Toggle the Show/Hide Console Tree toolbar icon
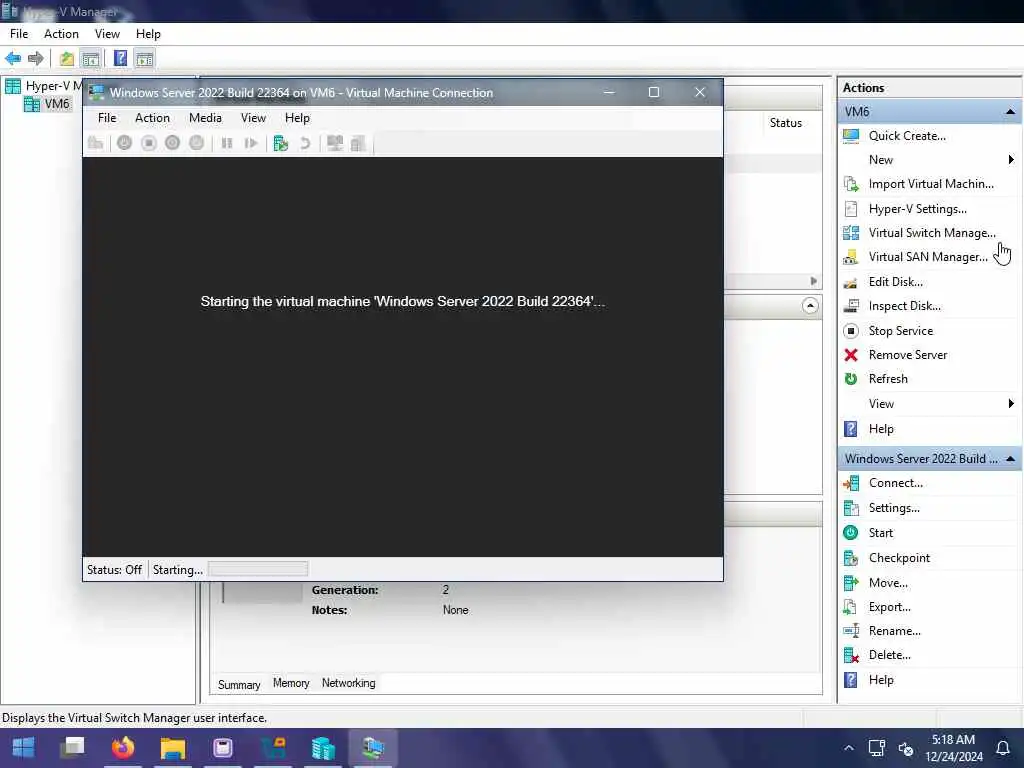This screenshot has width=1024, height=768. click(91, 59)
